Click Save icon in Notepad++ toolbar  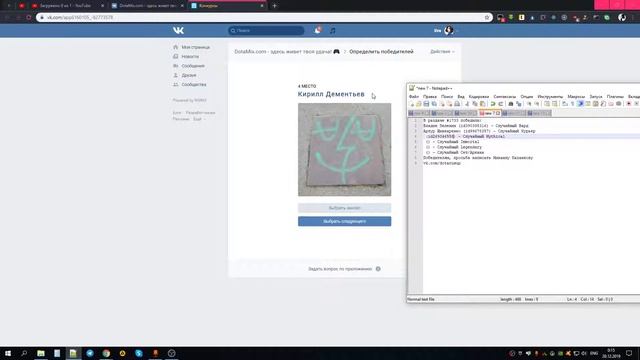[x=426, y=104]
